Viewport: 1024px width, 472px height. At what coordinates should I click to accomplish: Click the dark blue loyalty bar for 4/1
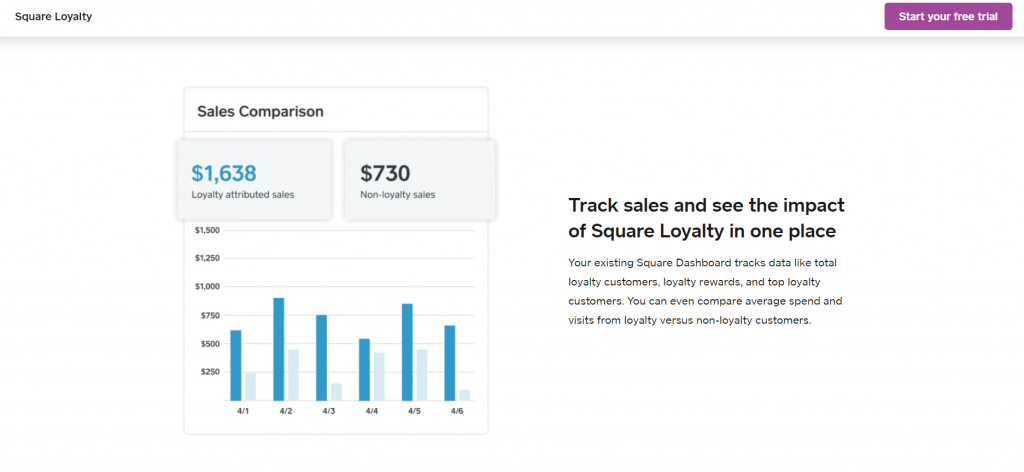pos(236,365)
